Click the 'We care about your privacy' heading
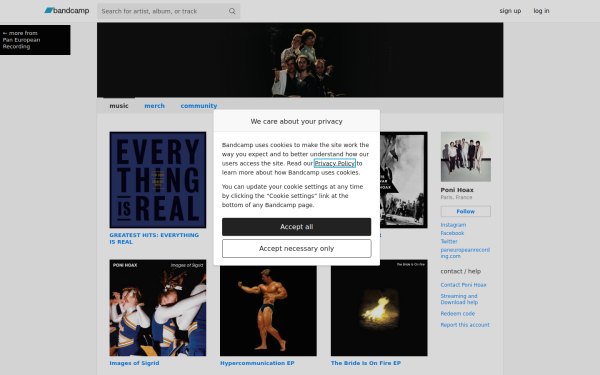 tap(297, 121)
